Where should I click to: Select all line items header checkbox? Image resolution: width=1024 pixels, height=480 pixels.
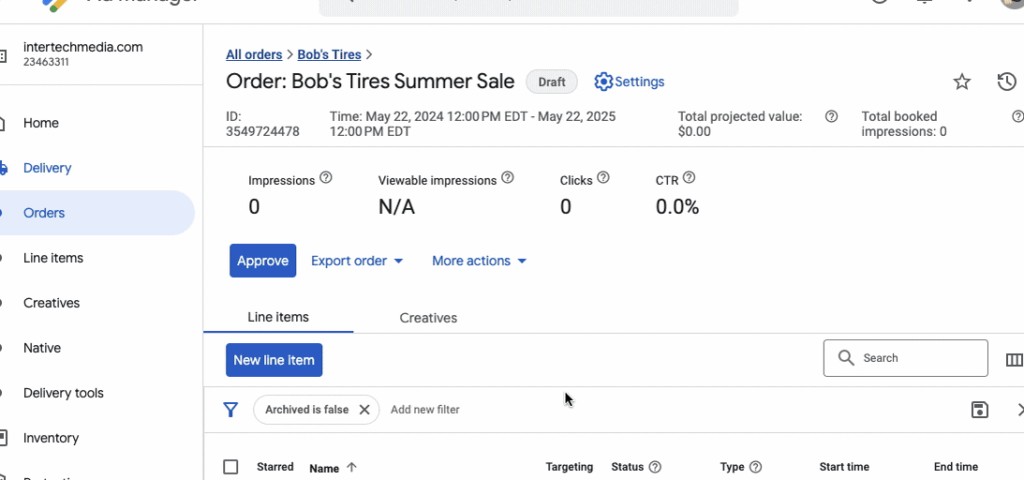point(231,467)
